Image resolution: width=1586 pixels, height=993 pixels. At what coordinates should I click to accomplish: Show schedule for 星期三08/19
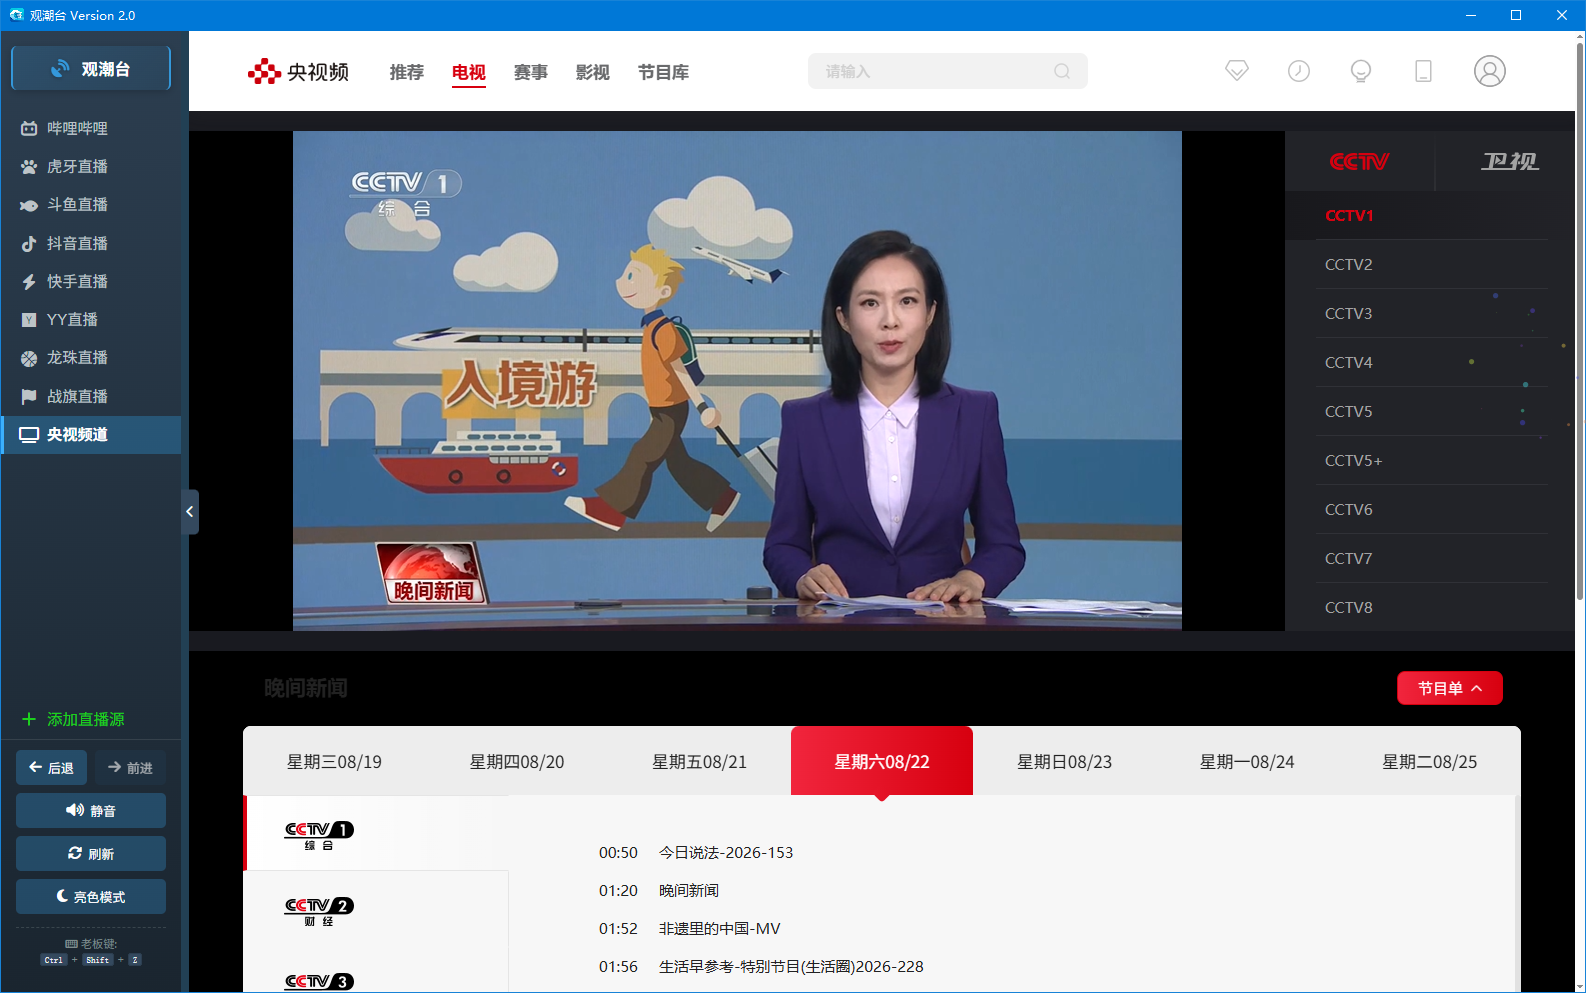pyautogui.click(x=334, y=762)
